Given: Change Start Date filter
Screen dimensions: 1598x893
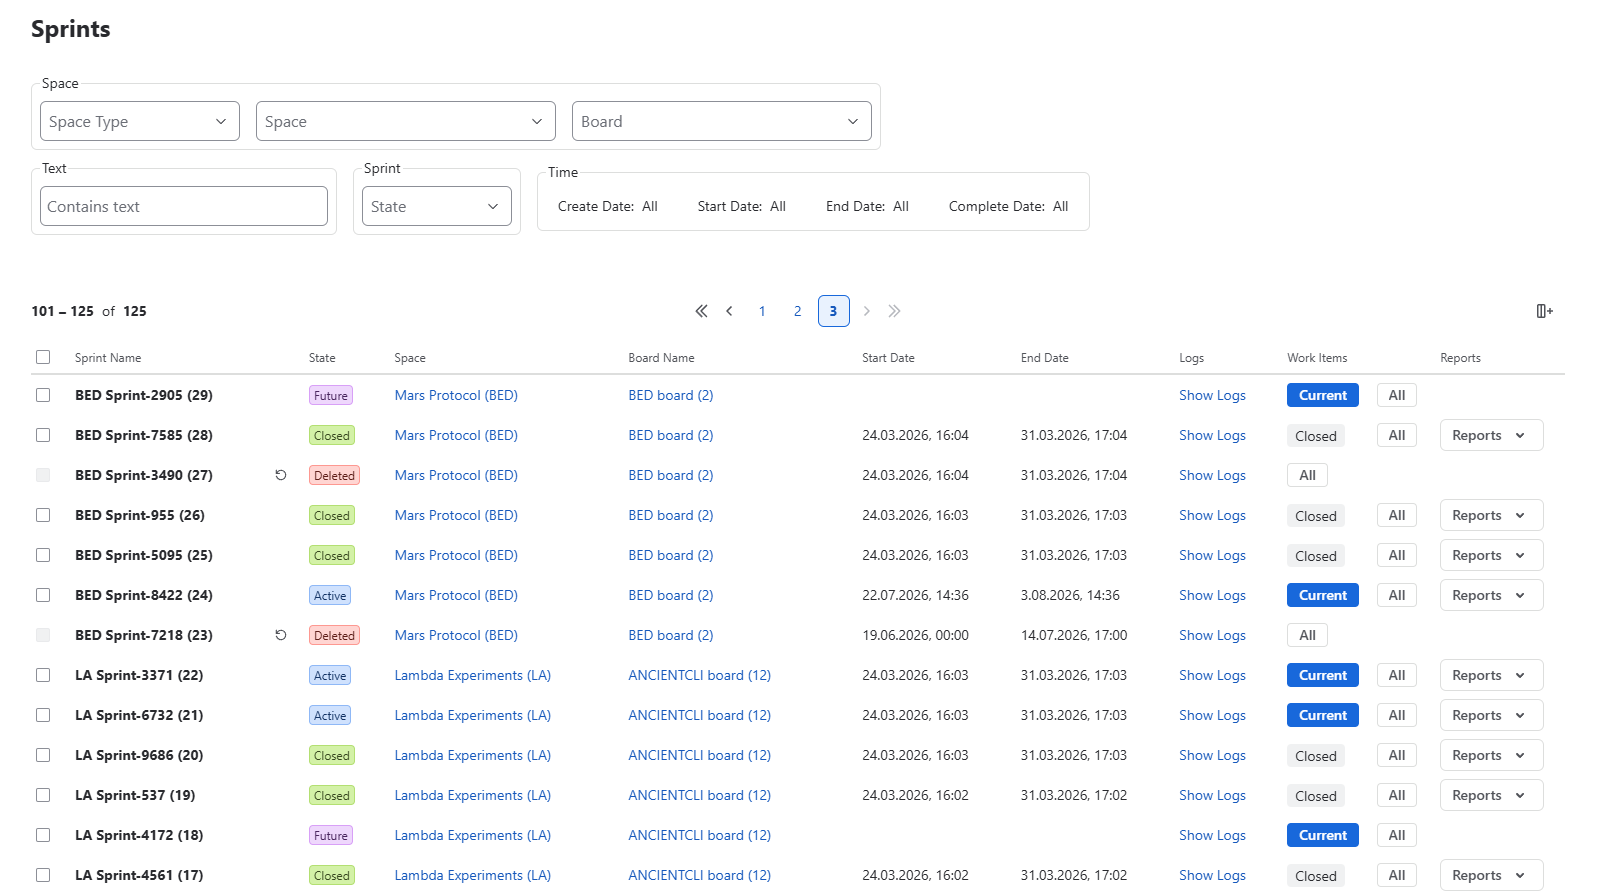Looking at the screenshot, I should pos(742,206).
